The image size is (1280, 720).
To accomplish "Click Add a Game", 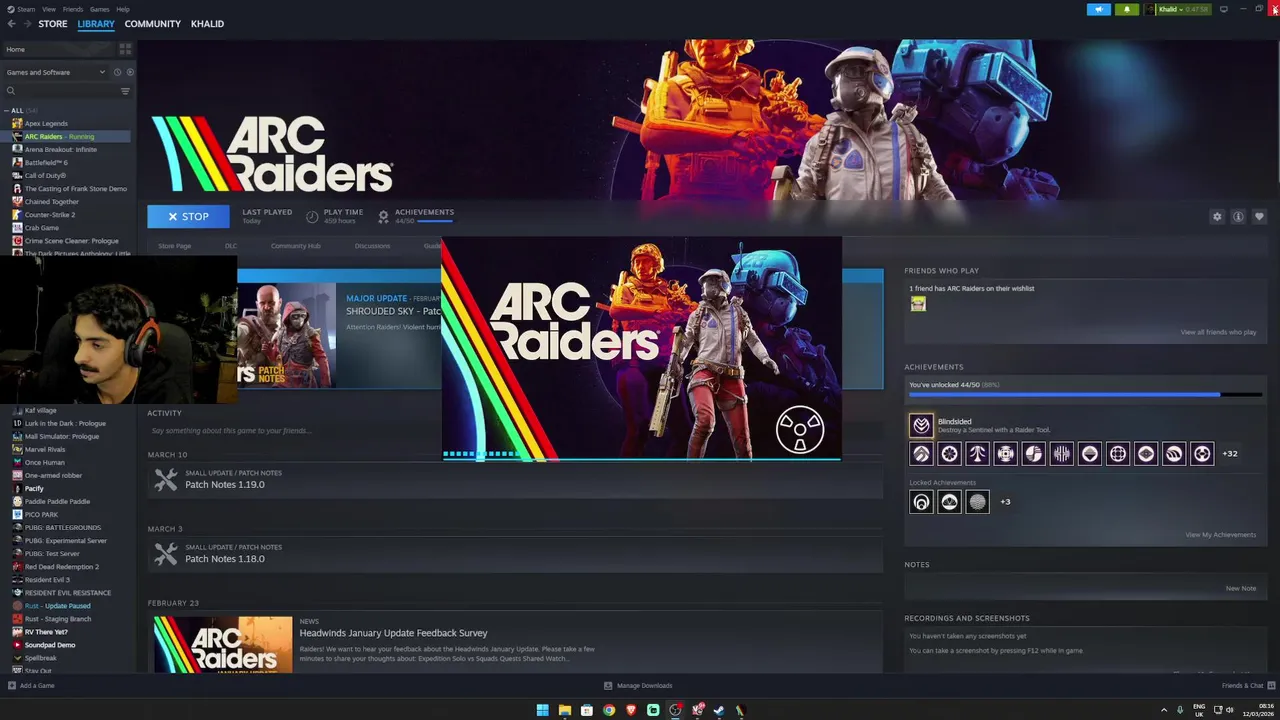I will tap(31, 686).
